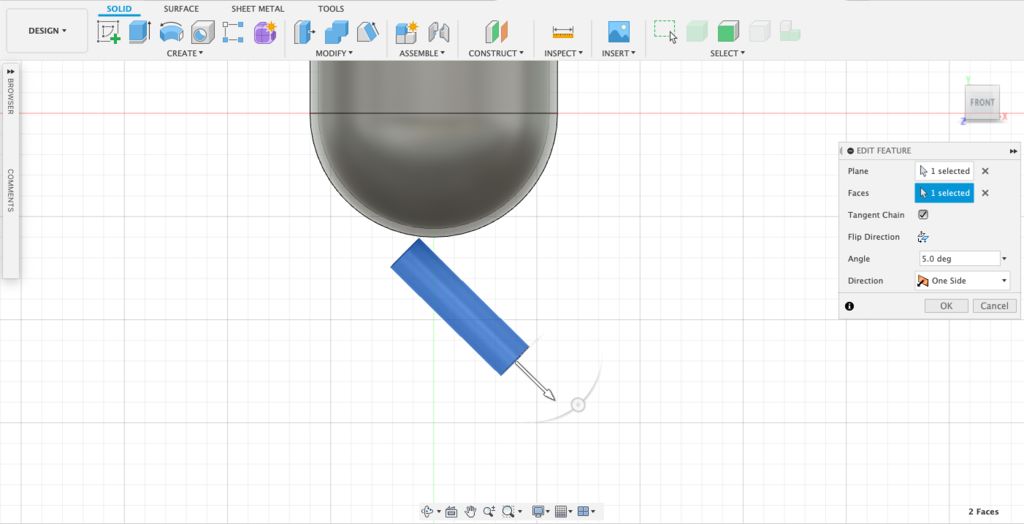Switch to the Sheet Metal tab
Screen dimensions: 1024x524
click(258, 9)
